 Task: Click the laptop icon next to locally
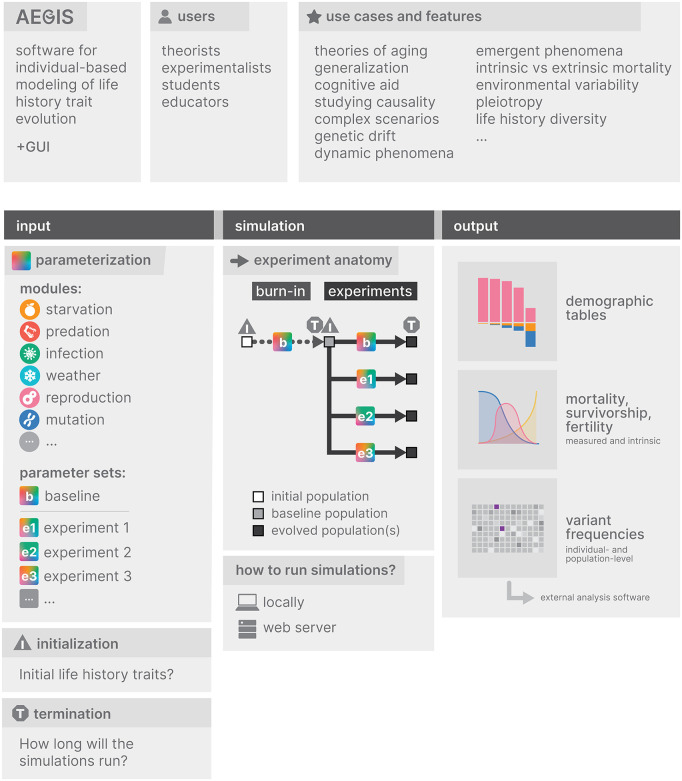247,602
